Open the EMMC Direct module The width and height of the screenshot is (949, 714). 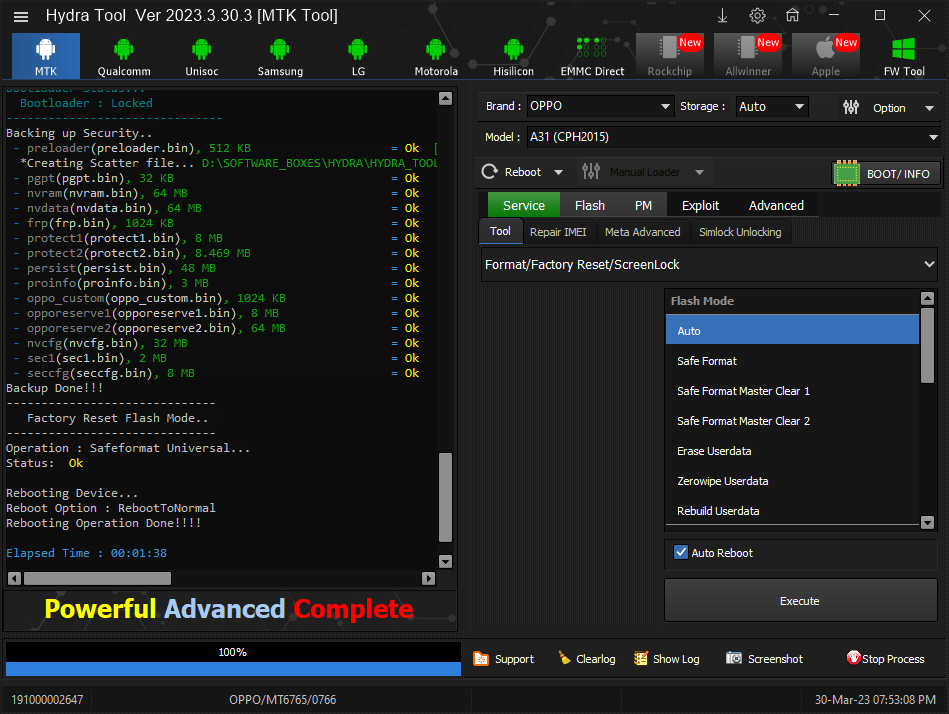(x=592, y=56)
